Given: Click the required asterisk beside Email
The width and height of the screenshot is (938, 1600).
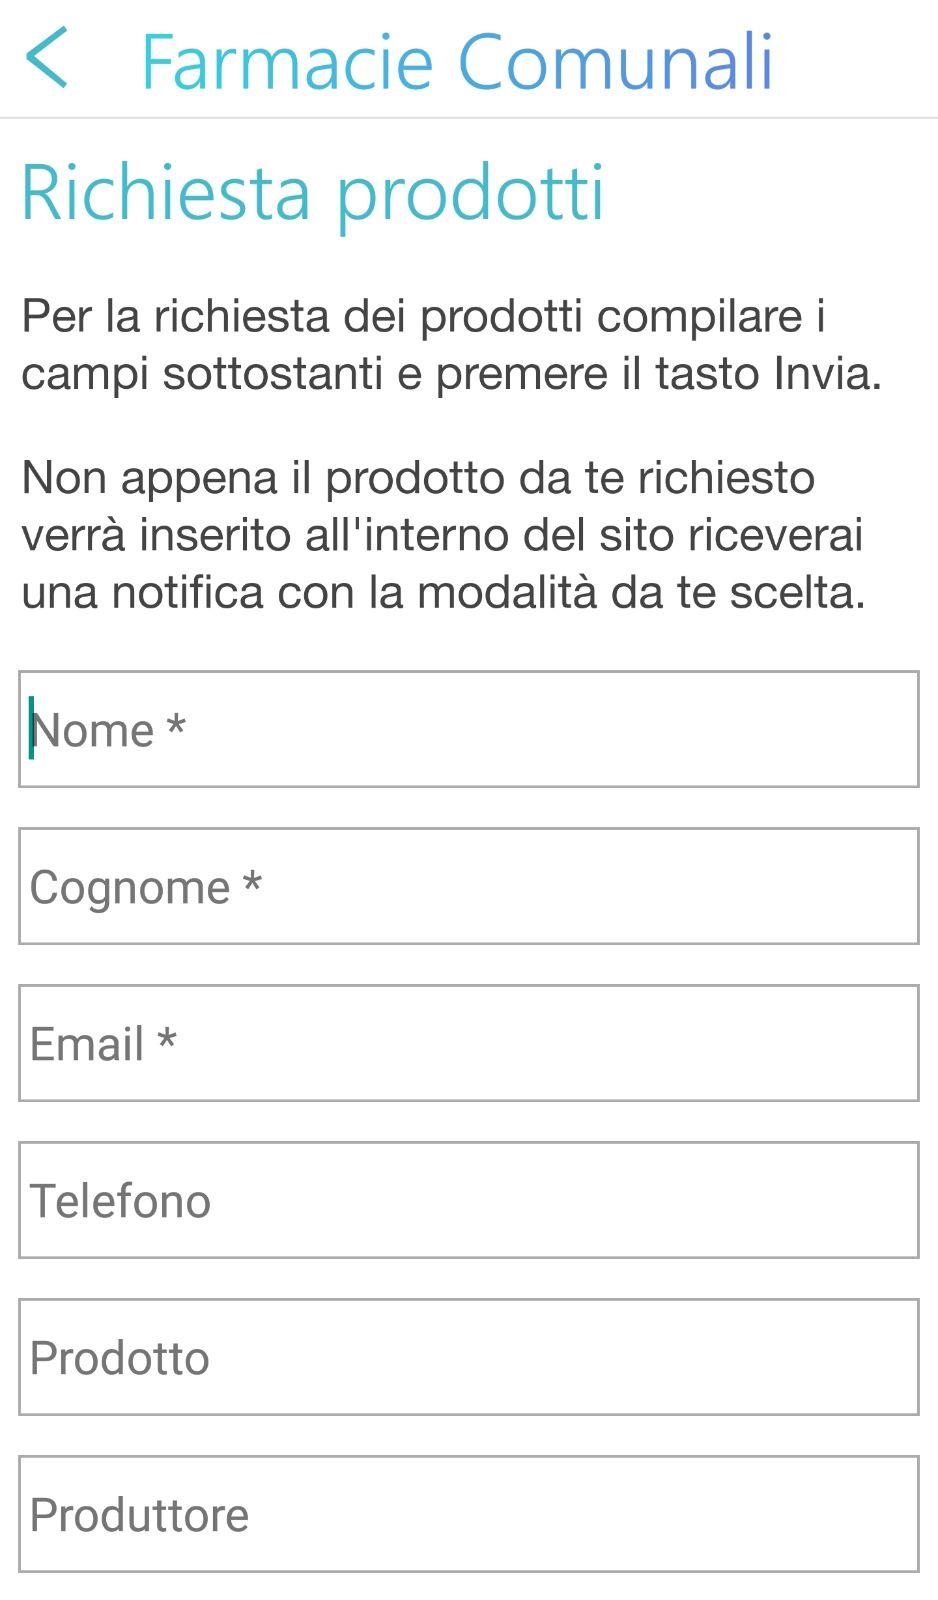Looking at the screenshot, I should point(167,1038).
